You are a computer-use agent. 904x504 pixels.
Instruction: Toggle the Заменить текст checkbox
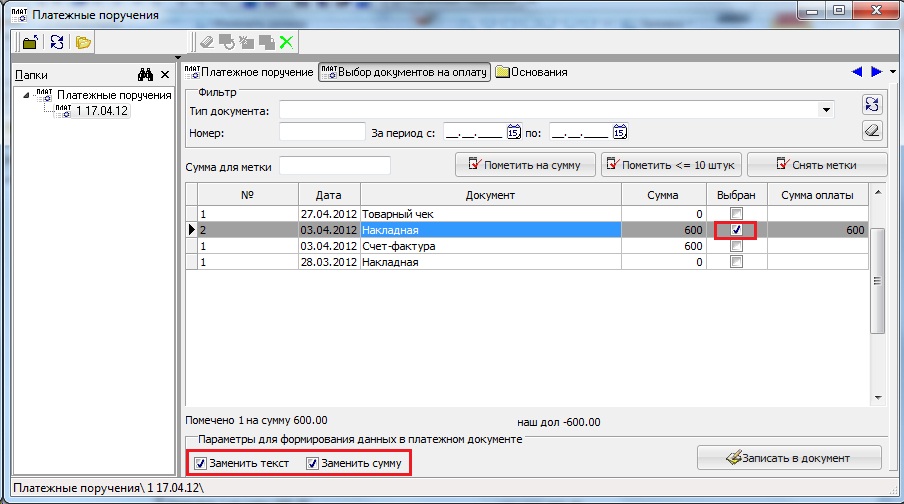200,463
